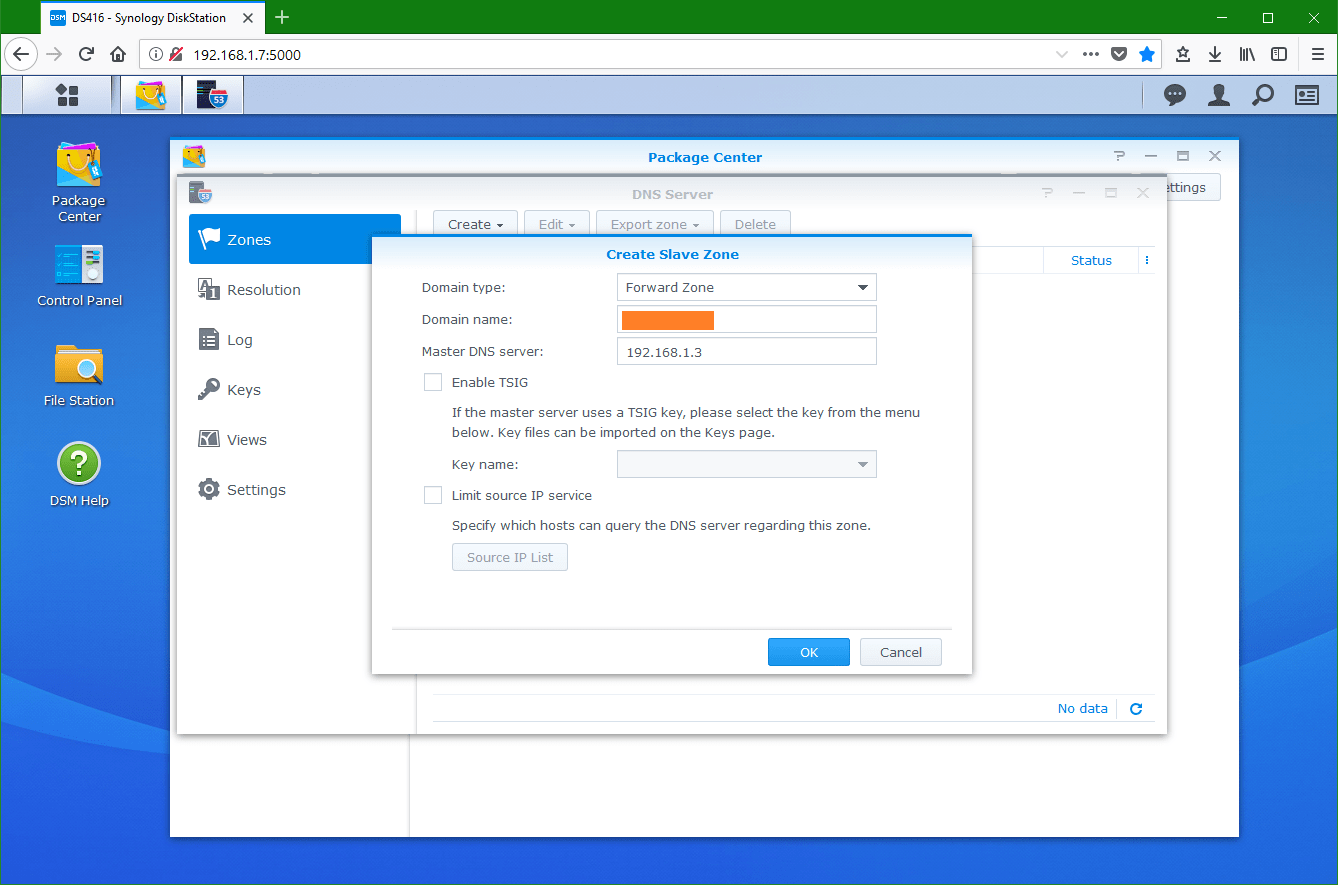This screenshot has height=885, width=1338.
Task: Reload the page in Firefox
Action: click(87, 54)
